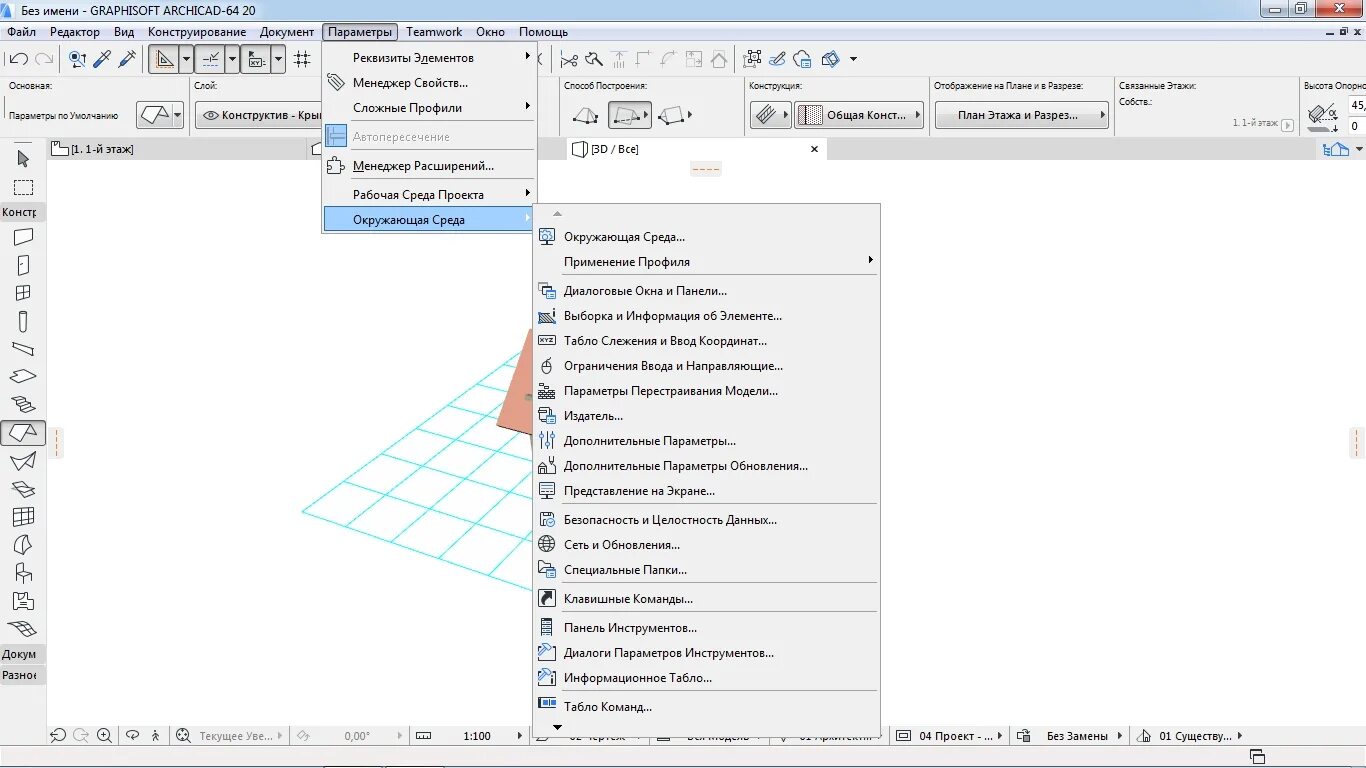The image size is (1366, 768).
Task: Open the Редактор menu
Action: (75, 32)
